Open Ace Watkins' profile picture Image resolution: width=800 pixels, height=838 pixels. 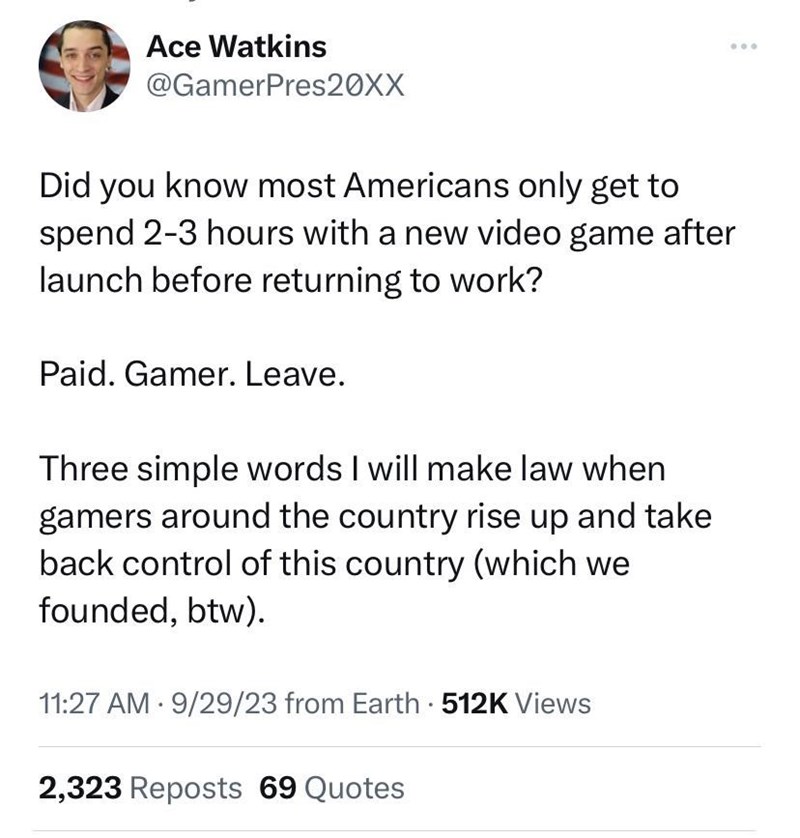(x=84, y=66)
